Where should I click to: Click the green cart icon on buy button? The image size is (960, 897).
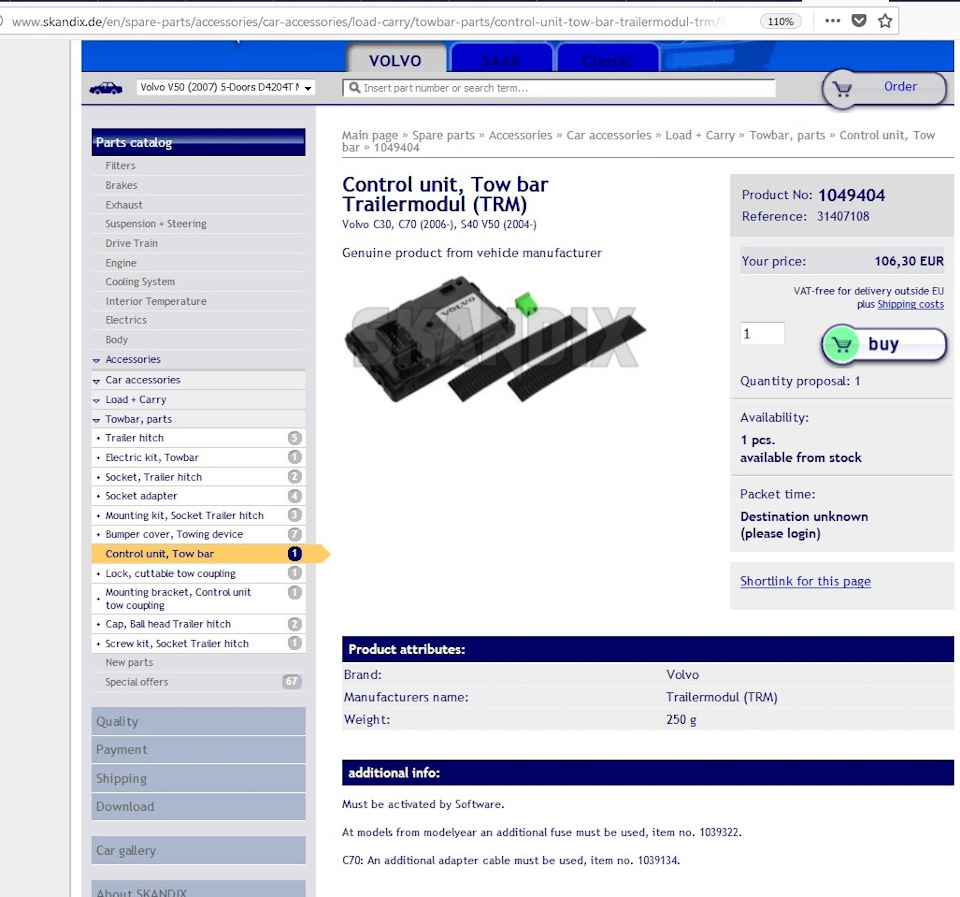pos(842,345)
